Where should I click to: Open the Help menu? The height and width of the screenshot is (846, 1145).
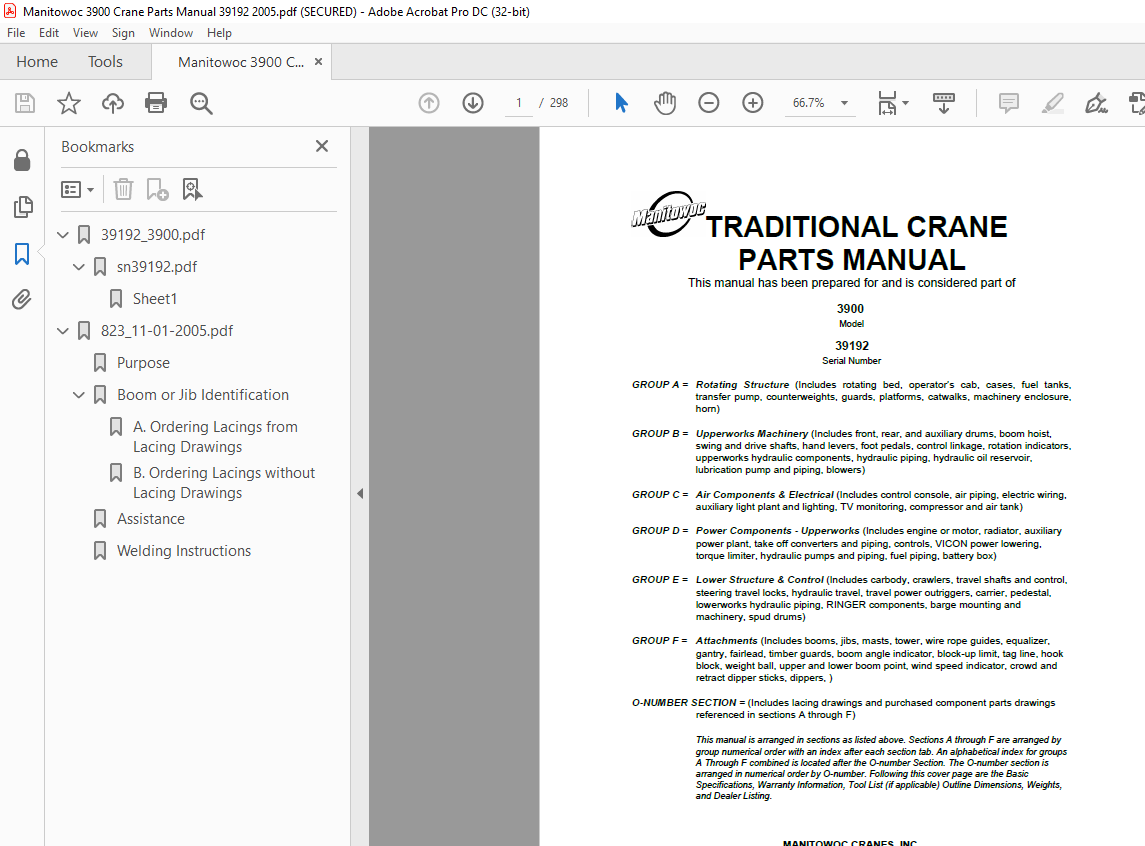pyautogui.click(x=219, y=33)
